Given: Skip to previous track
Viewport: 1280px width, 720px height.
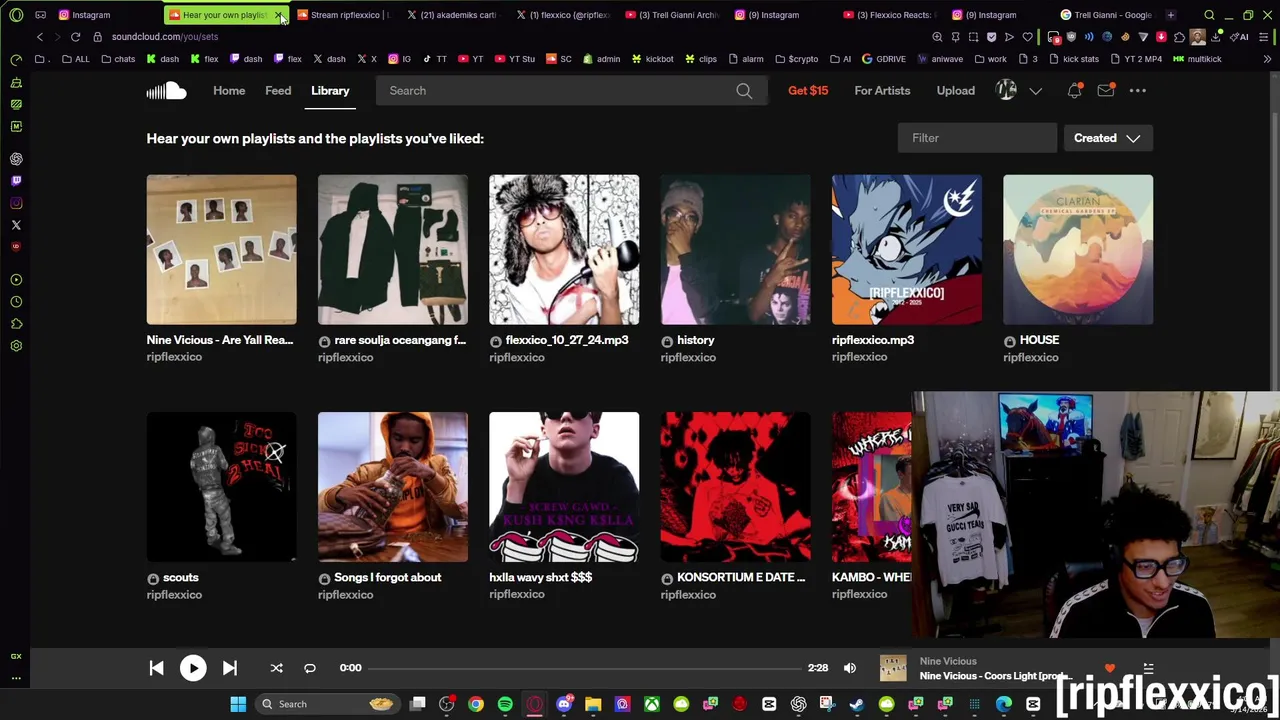Looking at the screenshot, I should pyautogui.click(x=157, y=668).
